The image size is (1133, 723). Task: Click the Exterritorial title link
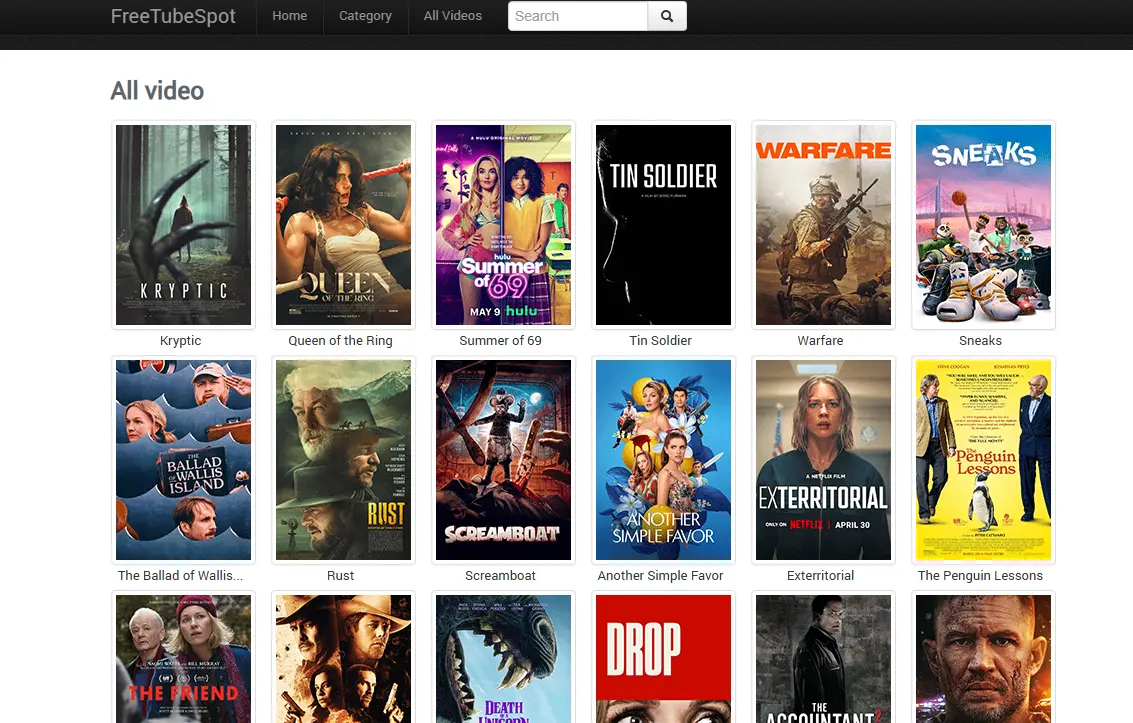(x=820, y=576)
